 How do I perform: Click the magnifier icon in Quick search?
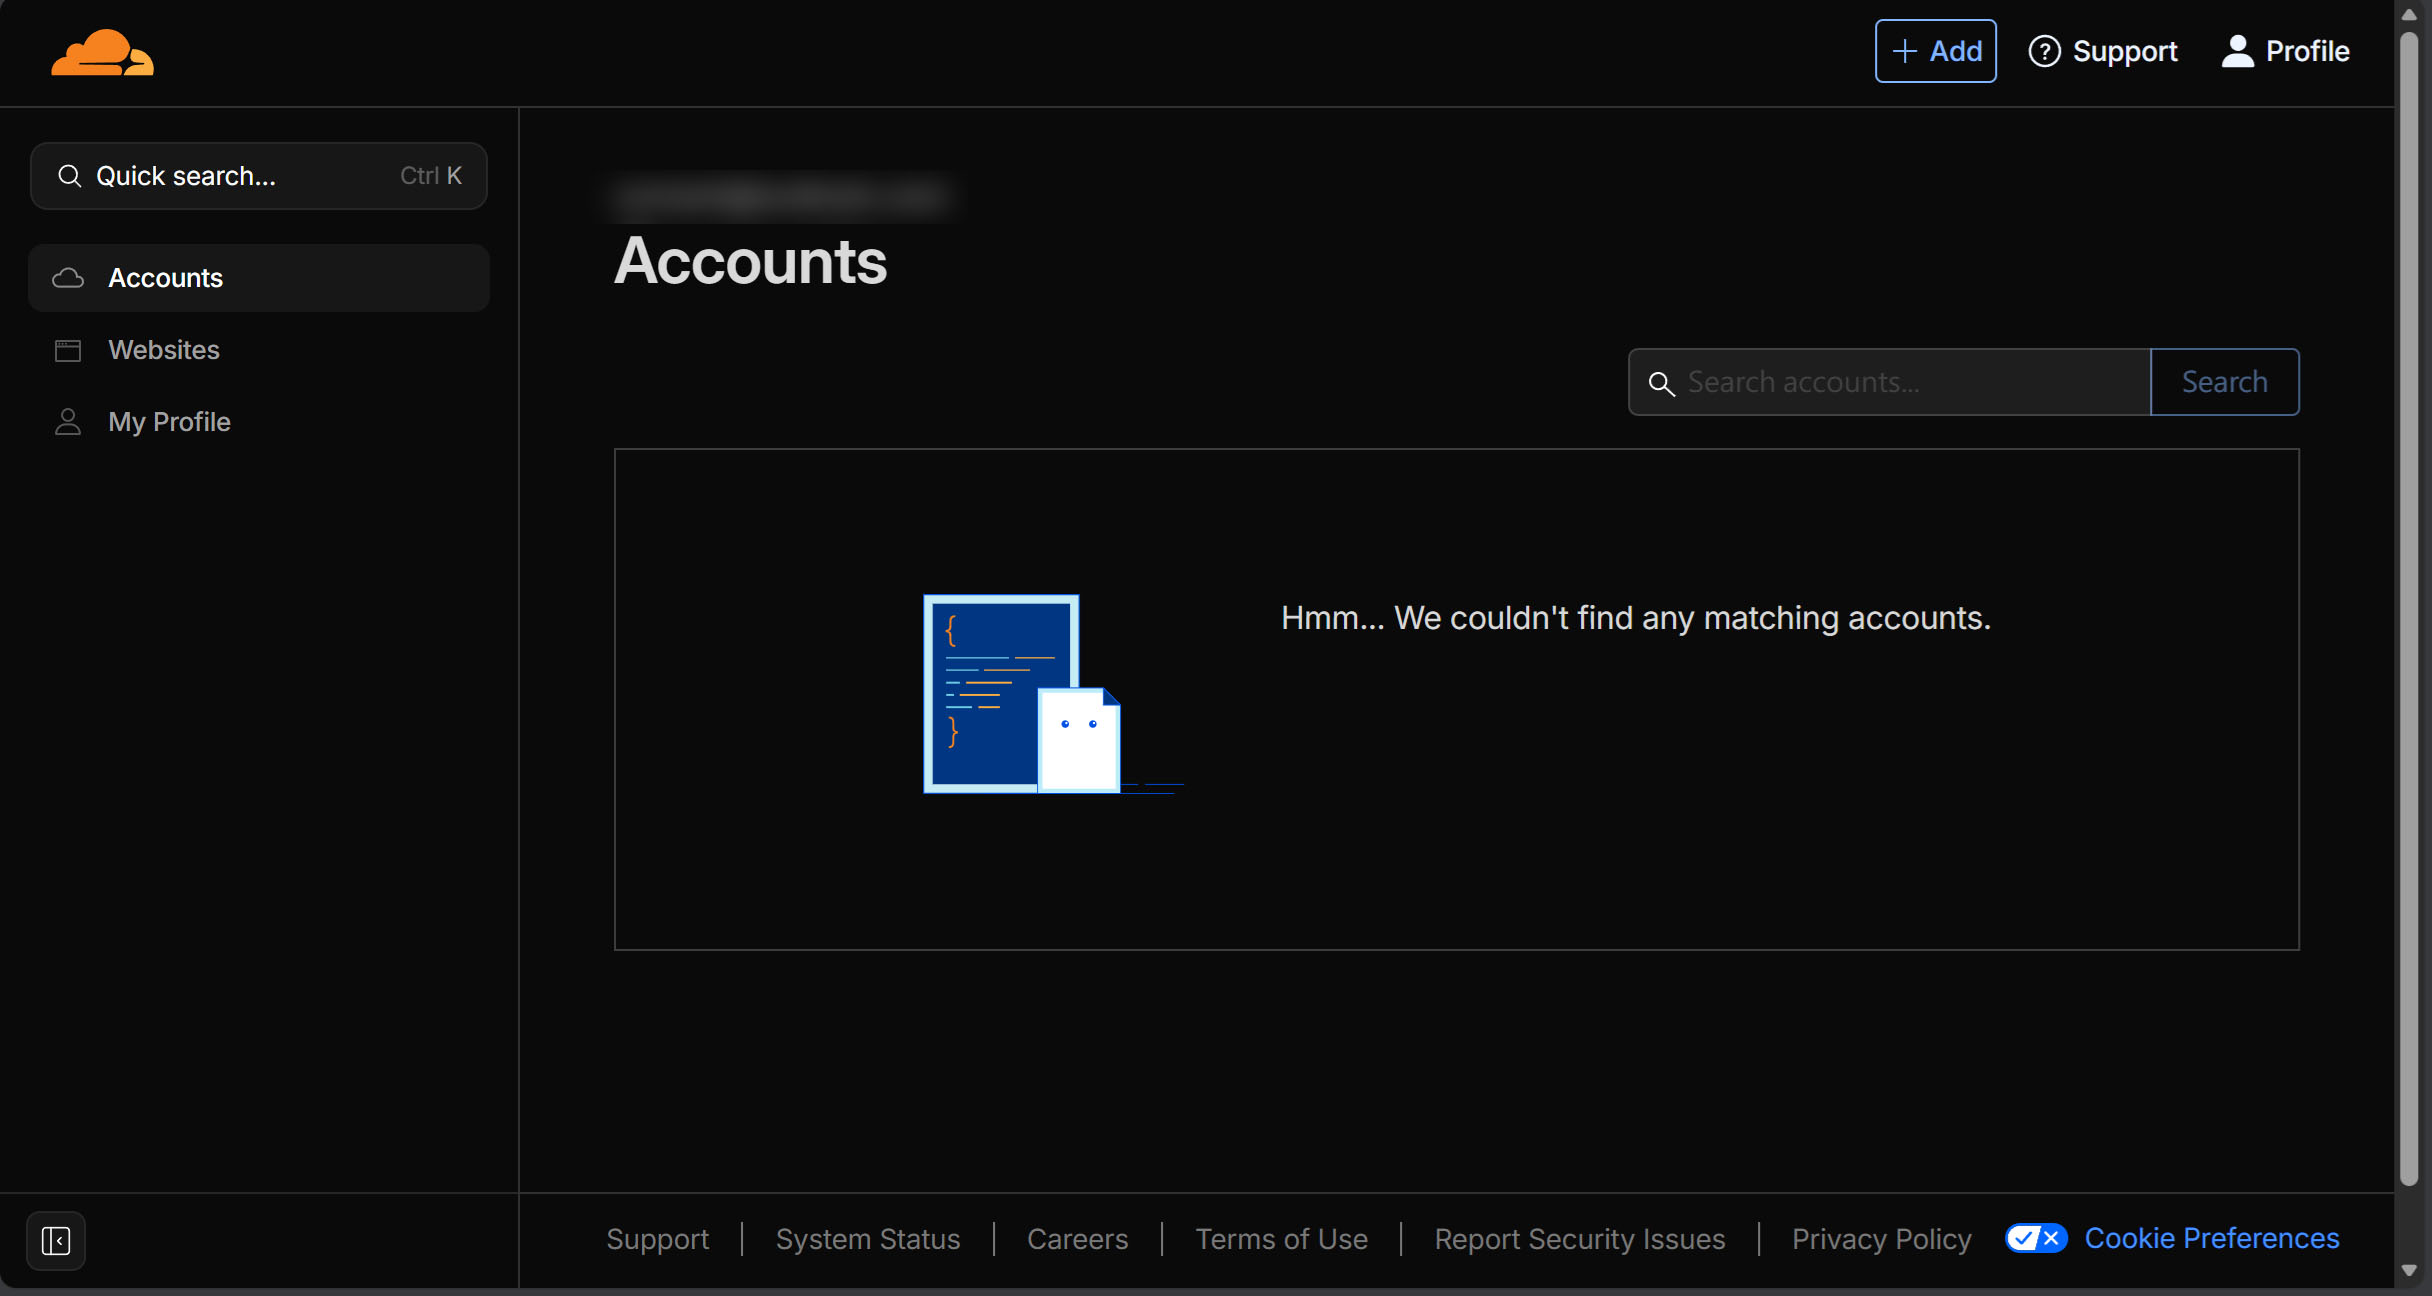tap(70, 175)
